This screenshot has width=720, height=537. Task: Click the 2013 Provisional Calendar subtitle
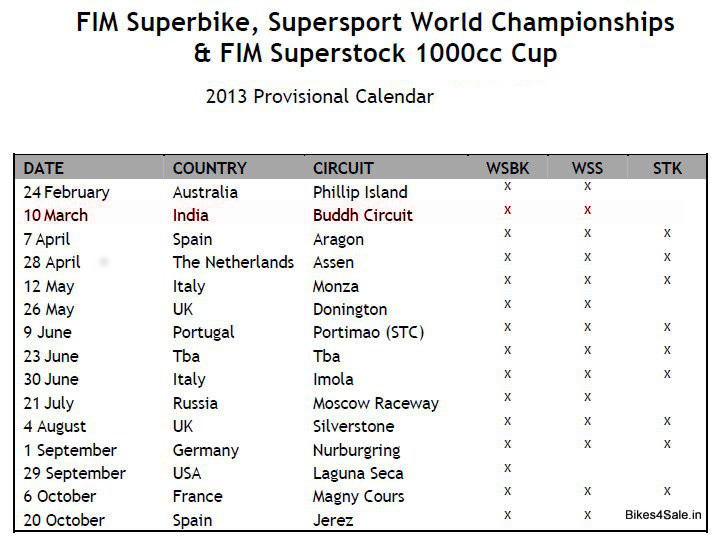click(x=319, y=97)
